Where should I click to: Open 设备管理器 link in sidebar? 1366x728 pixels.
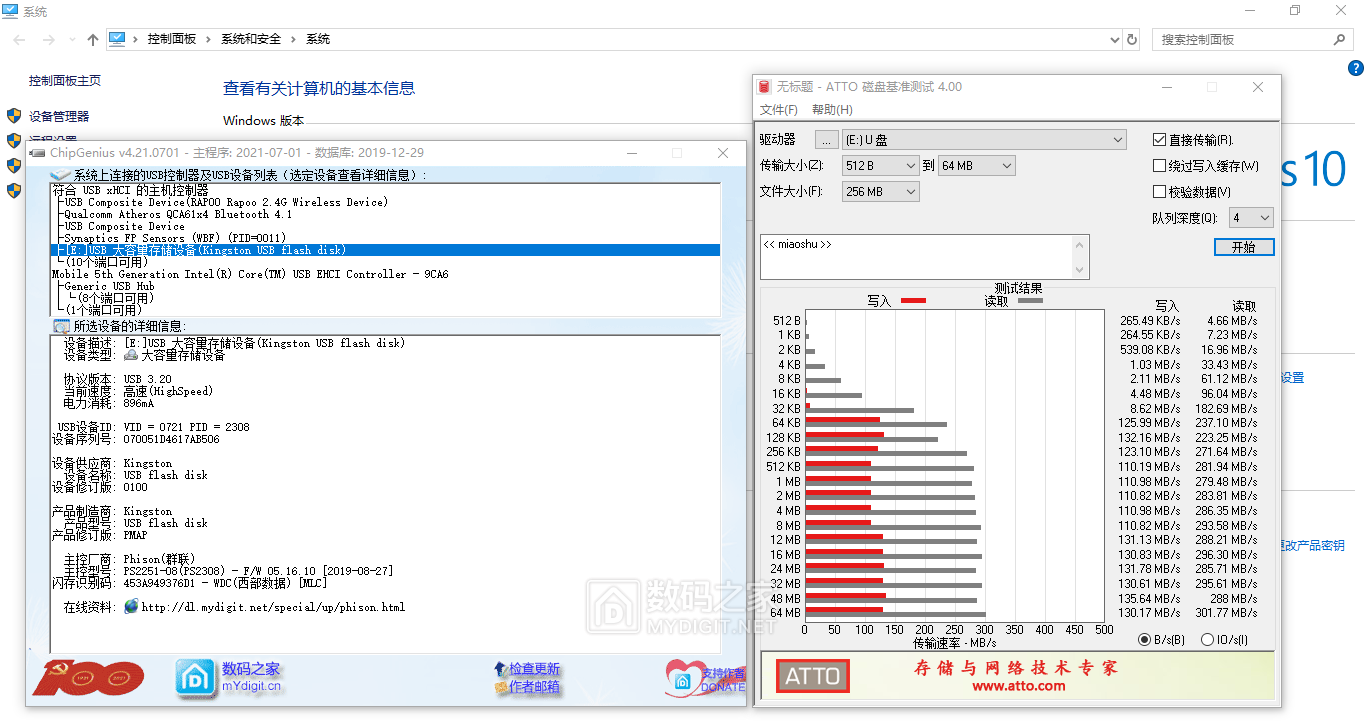[59, 117]
